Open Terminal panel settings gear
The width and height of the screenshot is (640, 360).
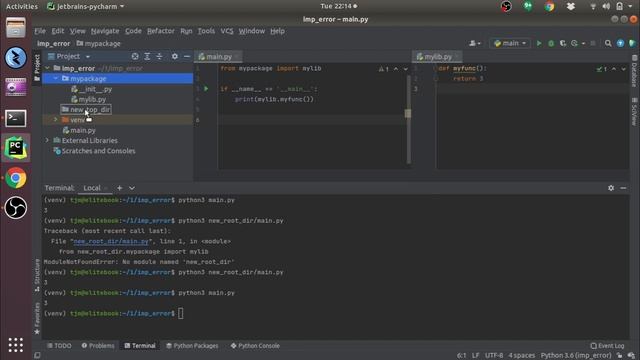tap(611, 188)
